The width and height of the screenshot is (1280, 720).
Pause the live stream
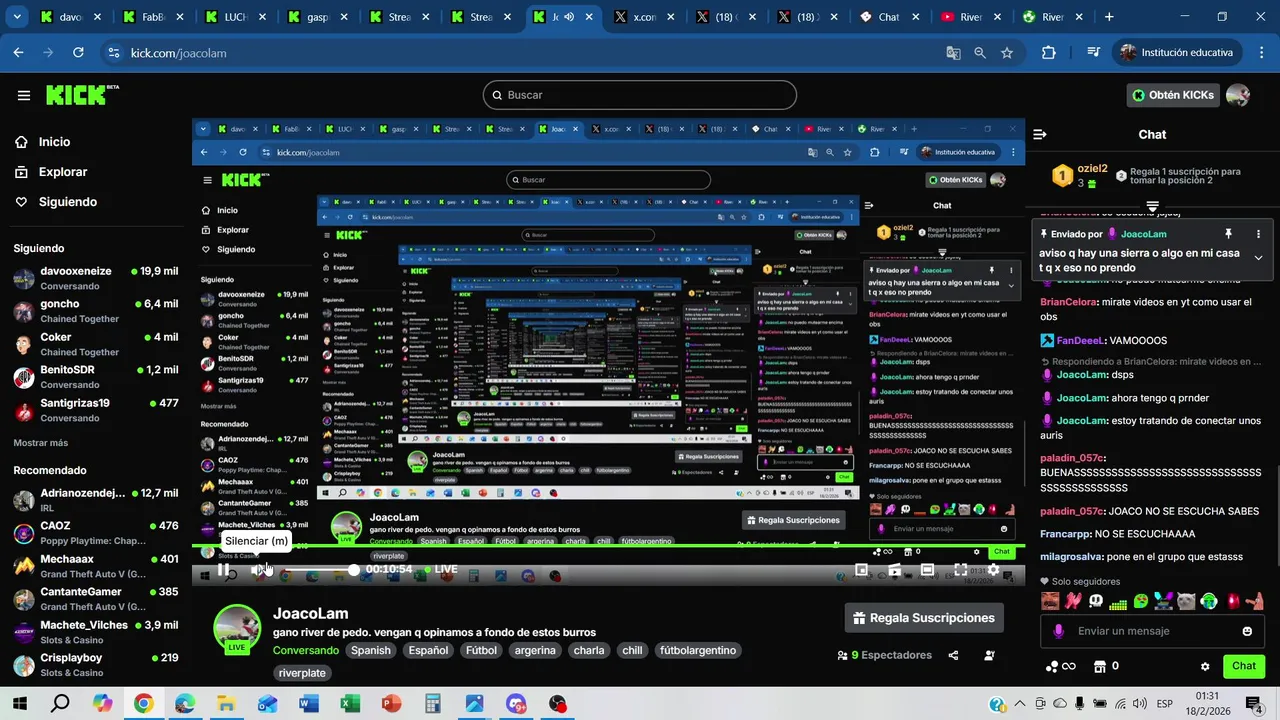click(x=223, y=570)
